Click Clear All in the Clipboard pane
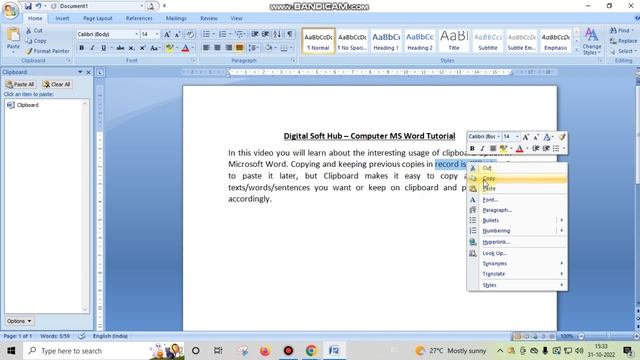 57,84
